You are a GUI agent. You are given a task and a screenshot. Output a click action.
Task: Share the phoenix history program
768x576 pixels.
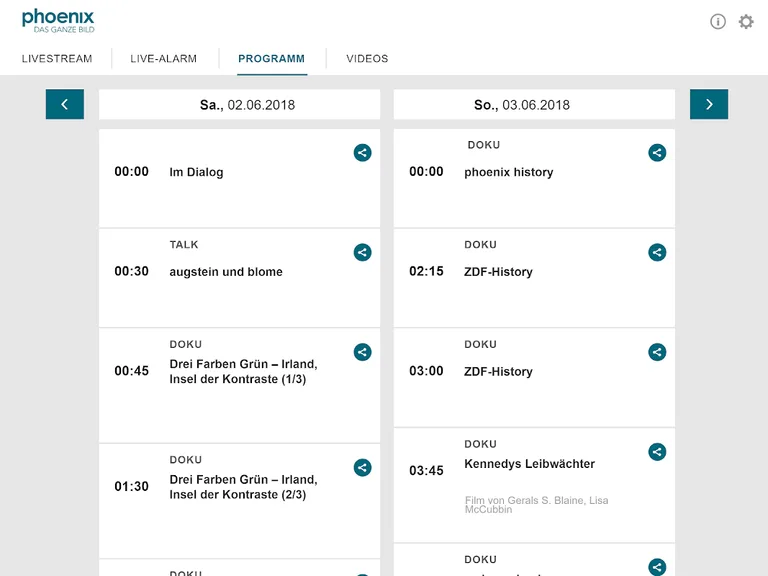click(x=657, y=153)
